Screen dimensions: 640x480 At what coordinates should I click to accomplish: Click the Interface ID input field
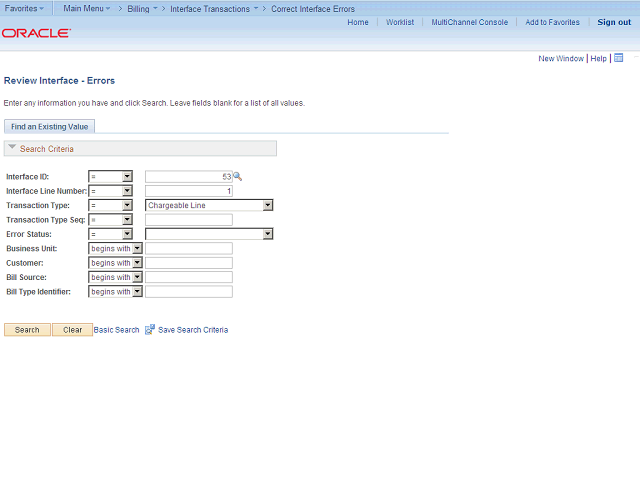click(189, 176)
